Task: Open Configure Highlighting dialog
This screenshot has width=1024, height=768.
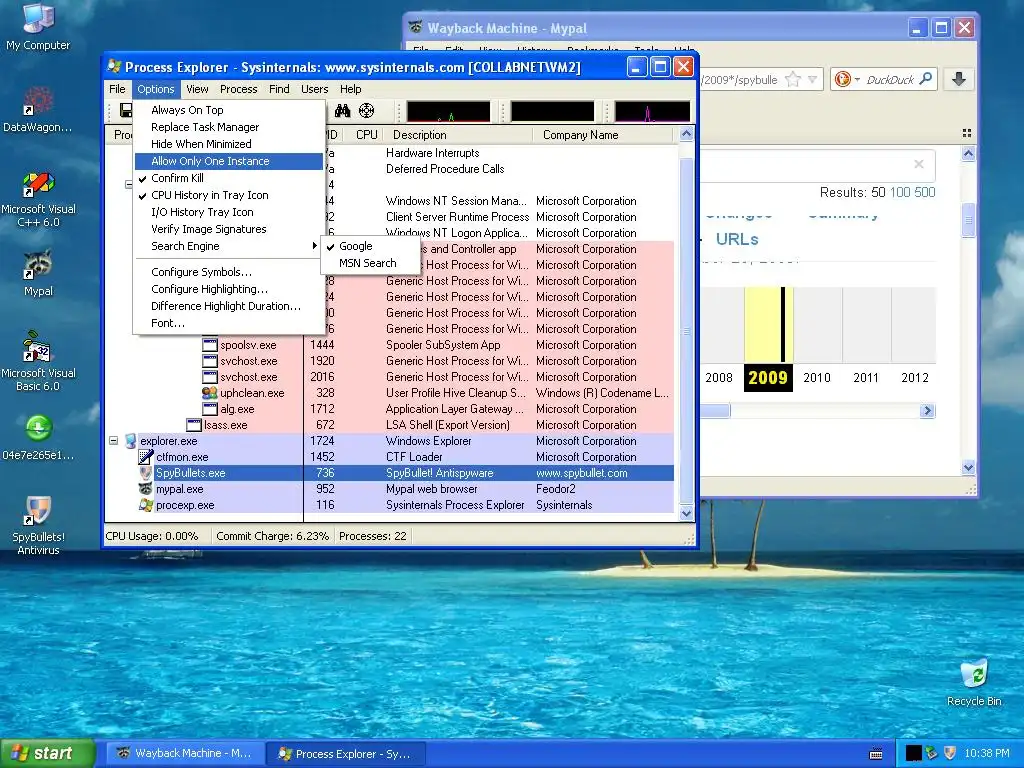Action: [x=229, y=289]
